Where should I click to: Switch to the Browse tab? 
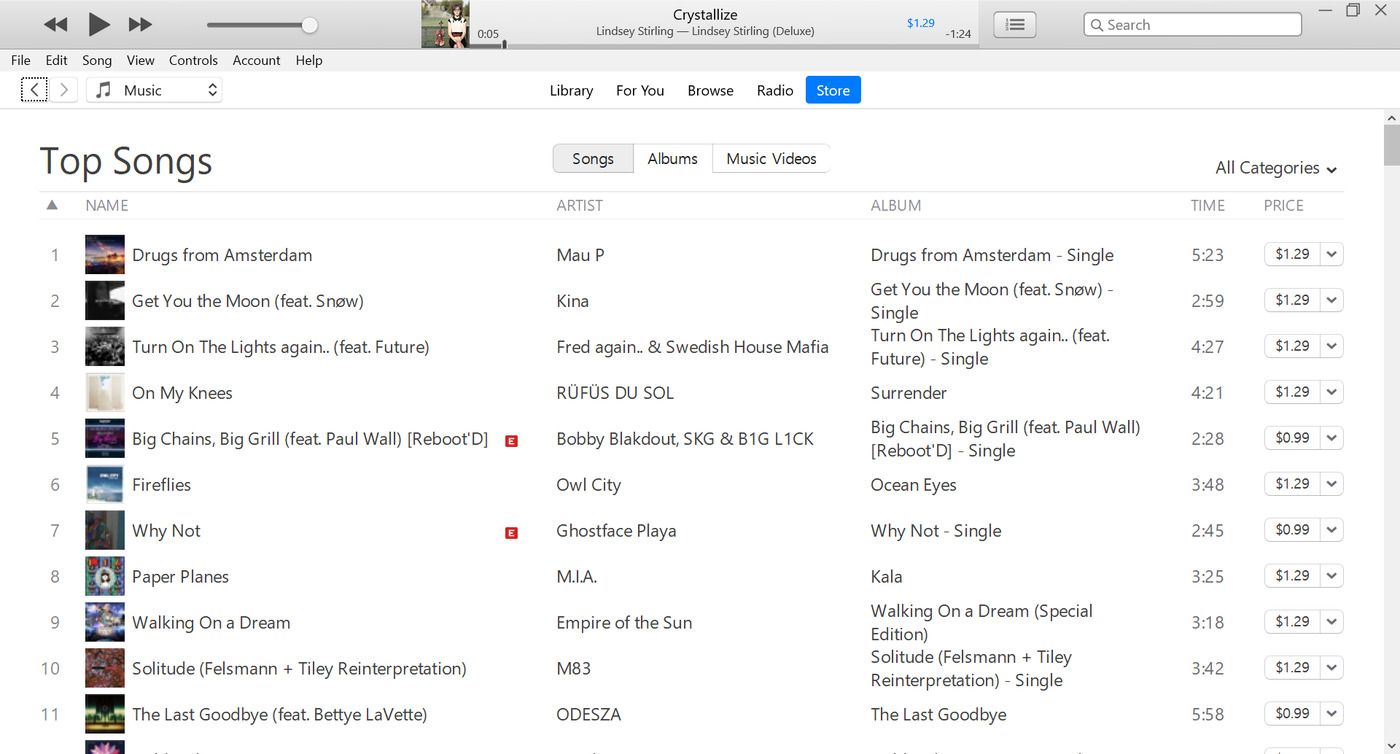pos(710,90)
